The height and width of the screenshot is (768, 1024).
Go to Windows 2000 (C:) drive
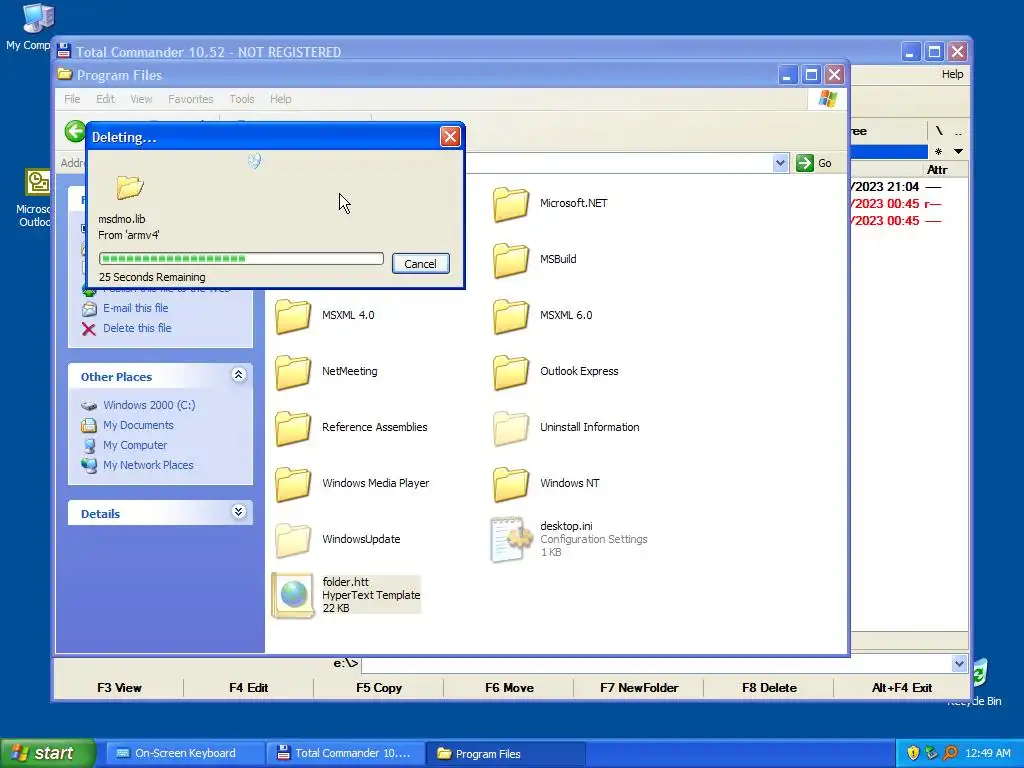pos(149,406)
